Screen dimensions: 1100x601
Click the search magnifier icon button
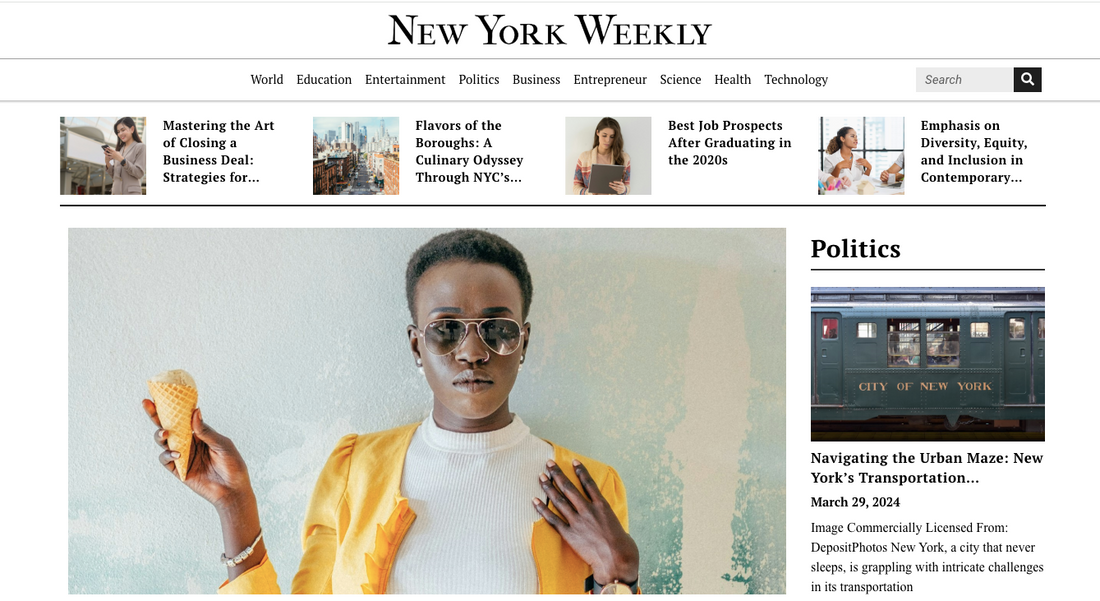[x=1027, y=79]
